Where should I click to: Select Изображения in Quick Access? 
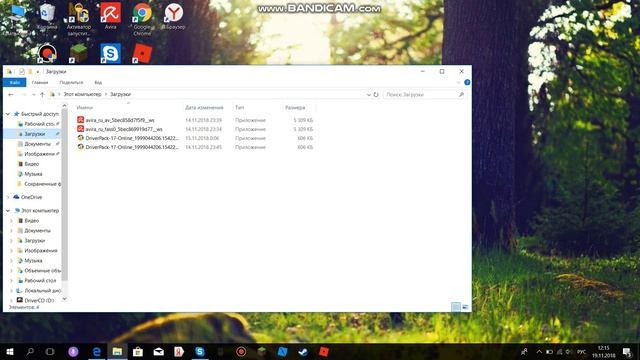coord(39,154)
